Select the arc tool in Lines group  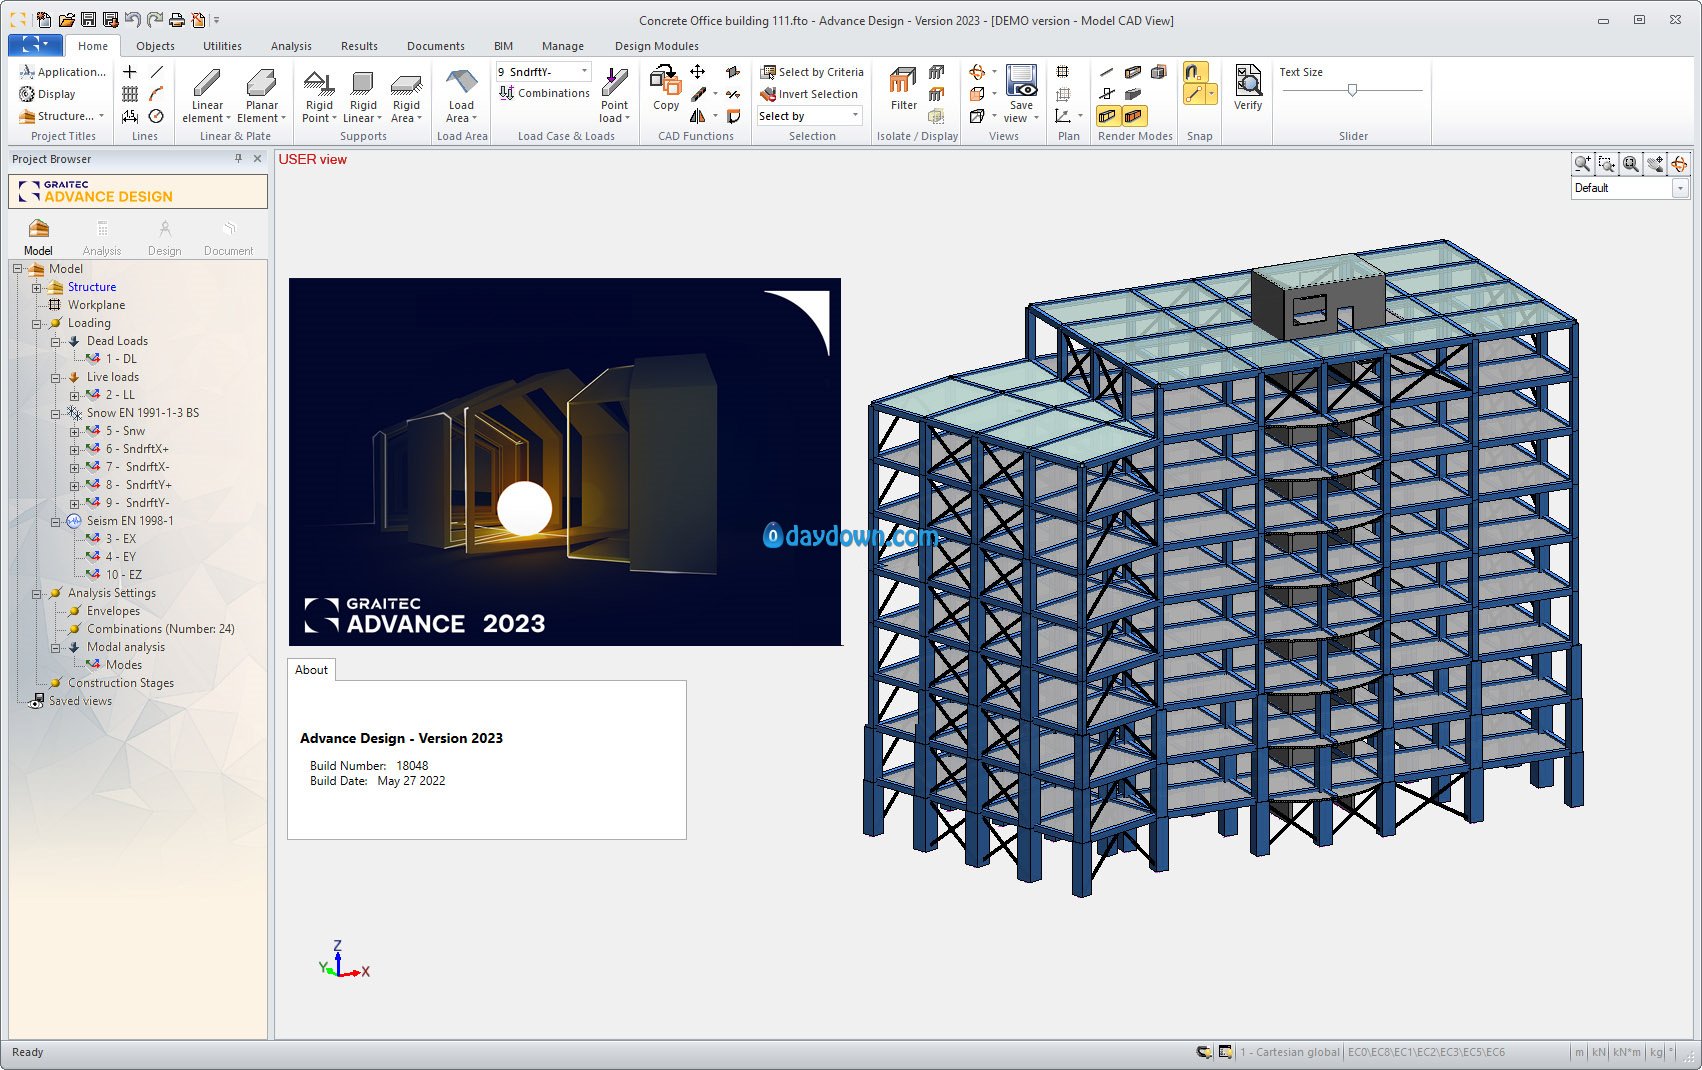[x=157, y=94]
